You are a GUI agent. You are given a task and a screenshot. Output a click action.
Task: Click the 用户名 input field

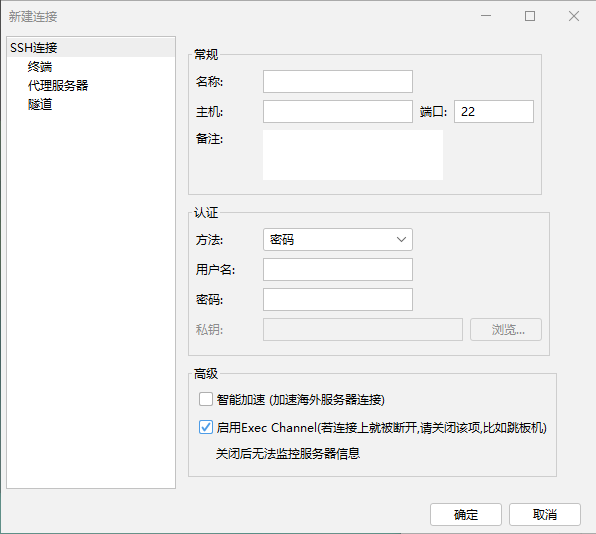(x=338, y=269)
